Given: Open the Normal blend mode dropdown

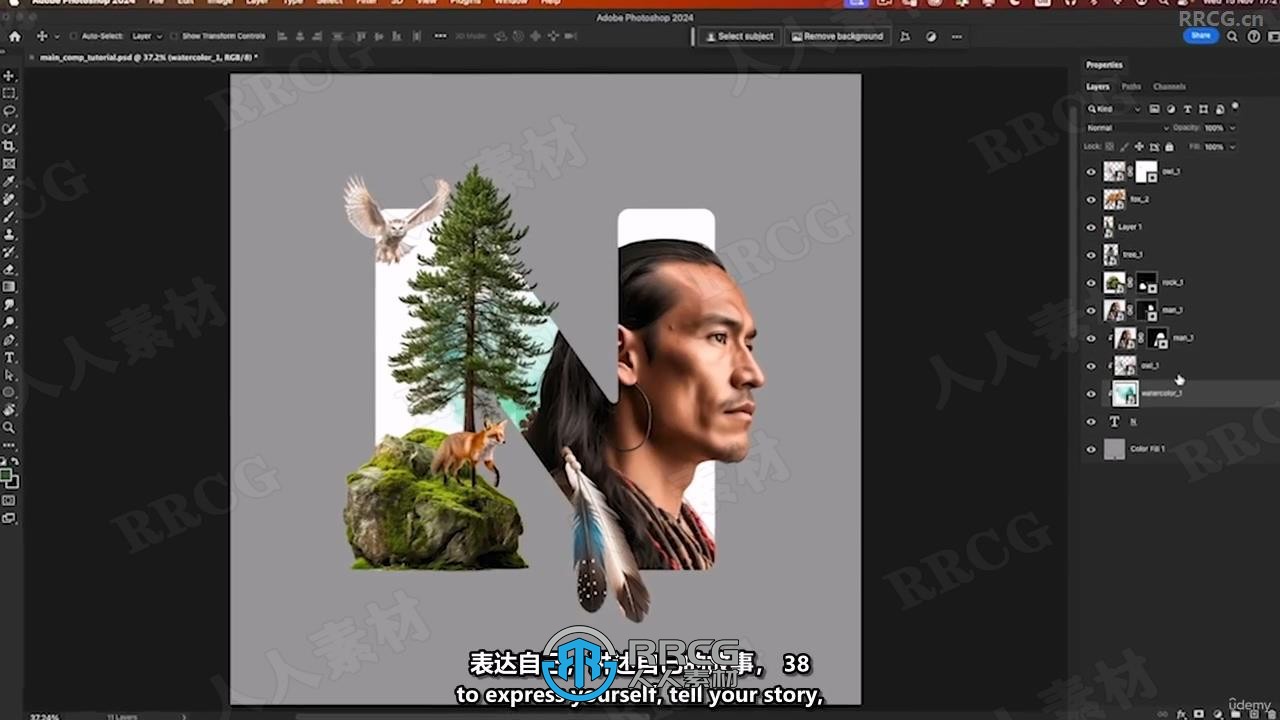Looking at the screenshot, I should pyautogui.click(x=1127, y=128).
